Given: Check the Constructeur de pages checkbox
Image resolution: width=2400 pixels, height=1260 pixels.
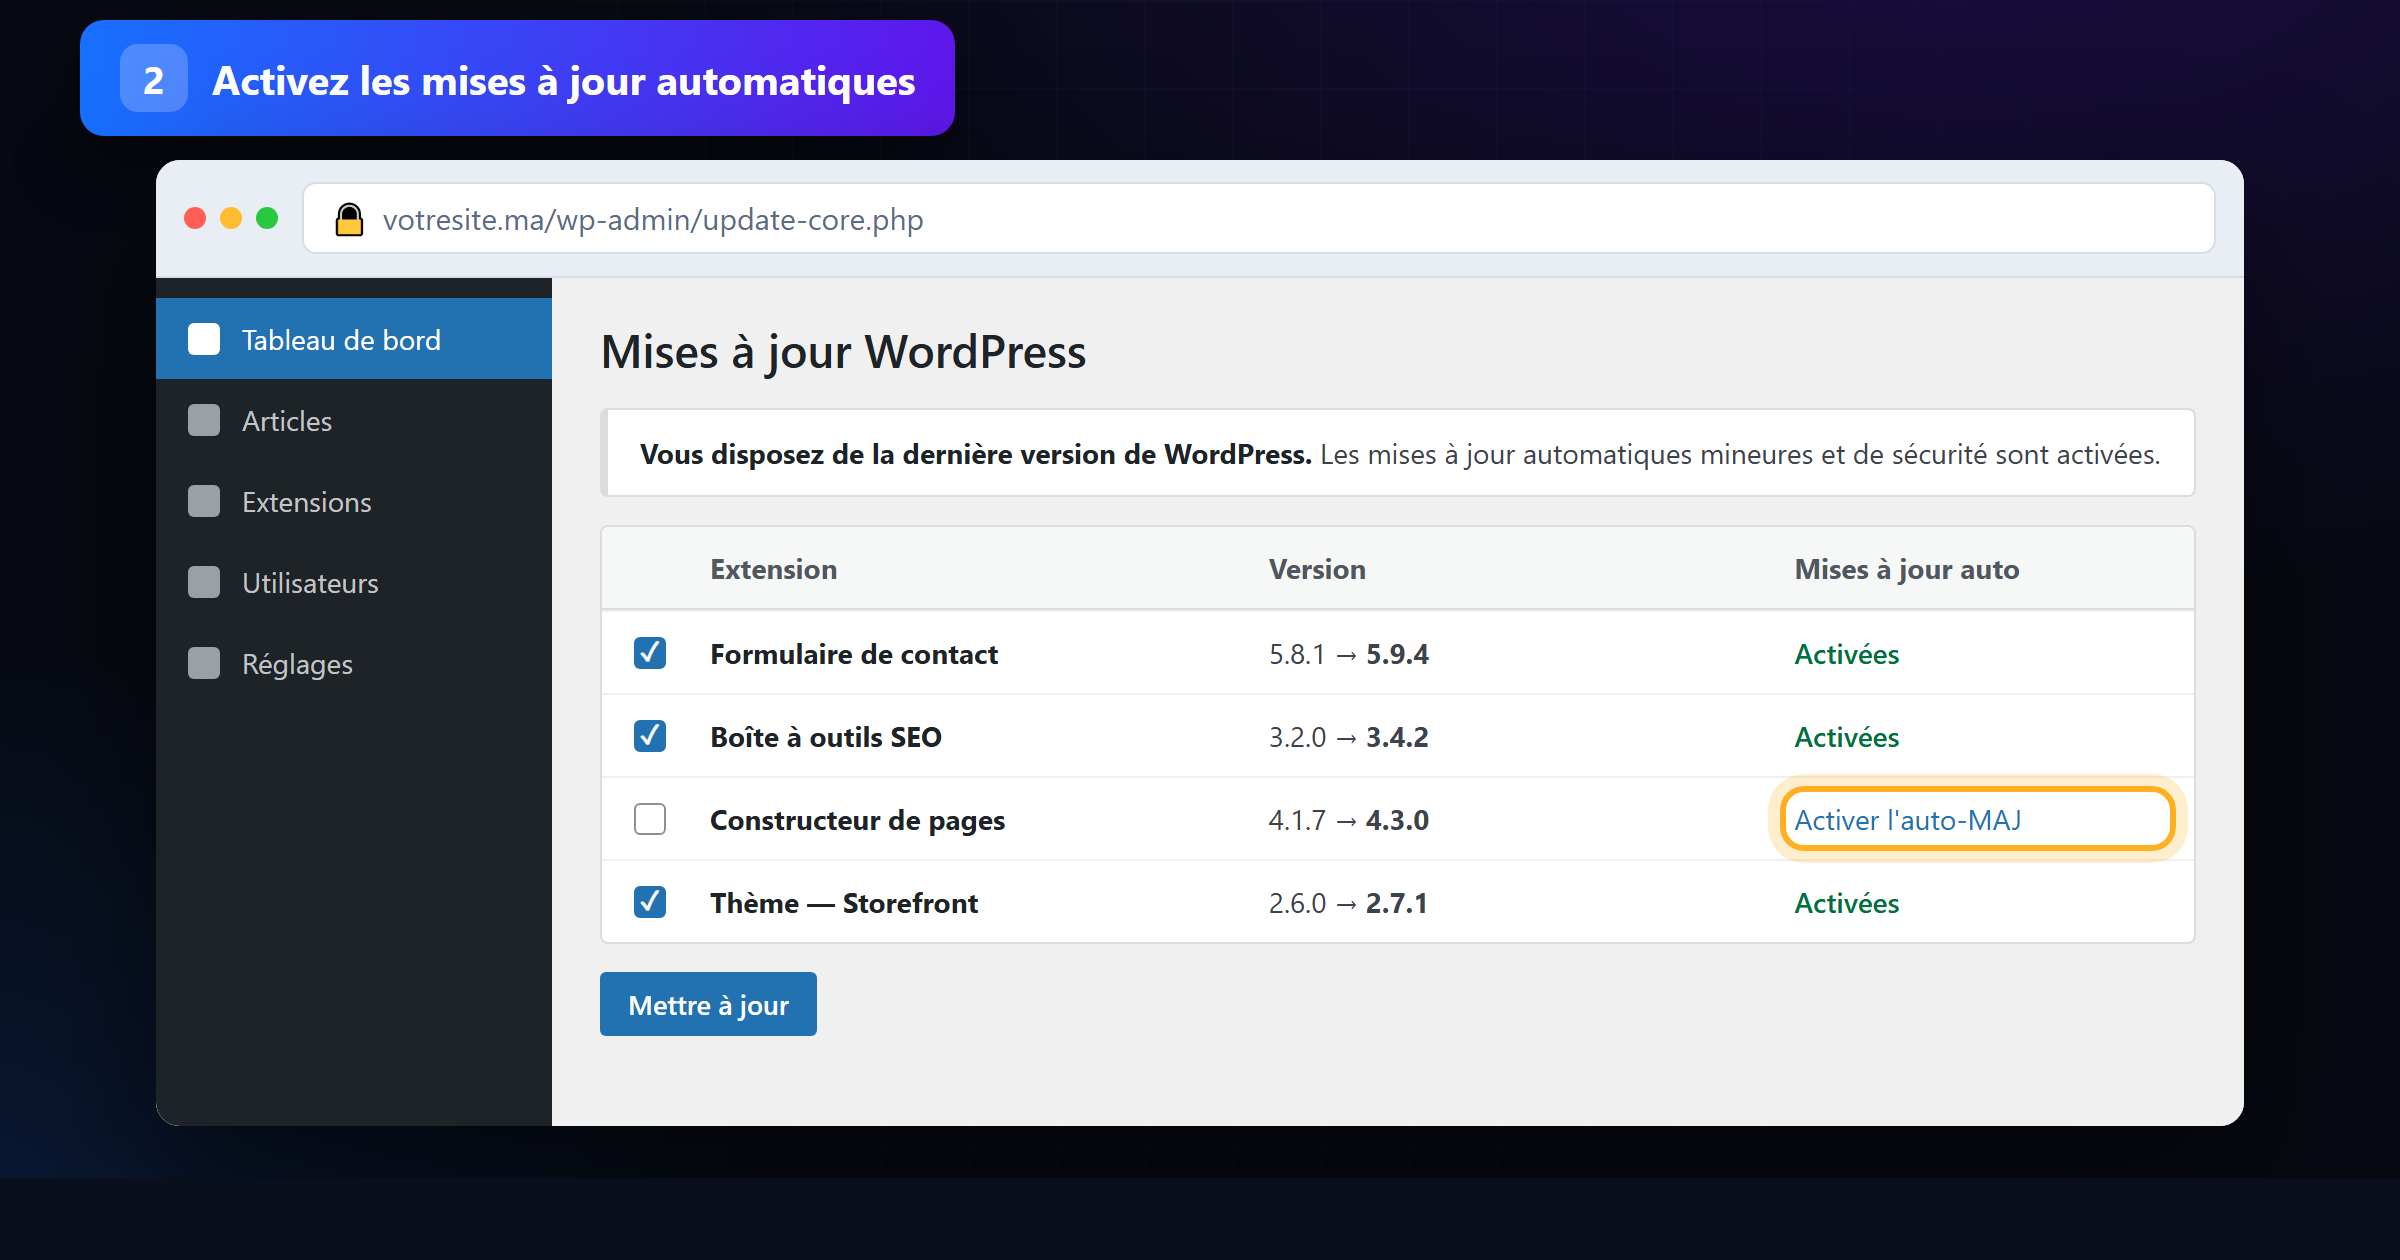Looking at the screenshot, I should point(650,819).
